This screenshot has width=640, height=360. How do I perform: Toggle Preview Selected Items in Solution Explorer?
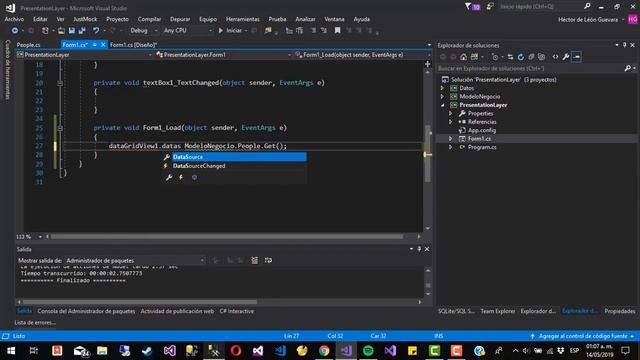576,57
